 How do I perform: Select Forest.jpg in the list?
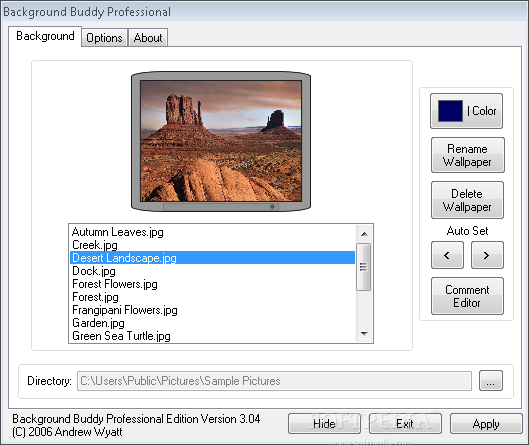click(x=213, y=297)
